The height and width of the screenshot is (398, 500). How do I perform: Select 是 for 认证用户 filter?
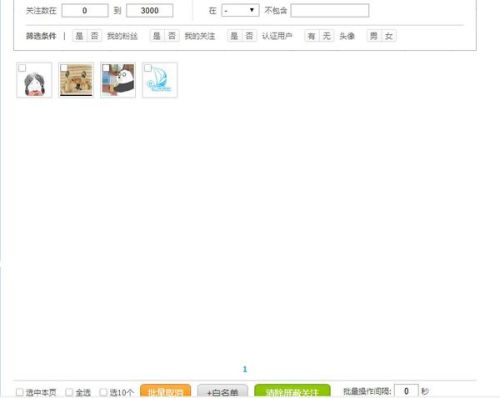[234, 36]
